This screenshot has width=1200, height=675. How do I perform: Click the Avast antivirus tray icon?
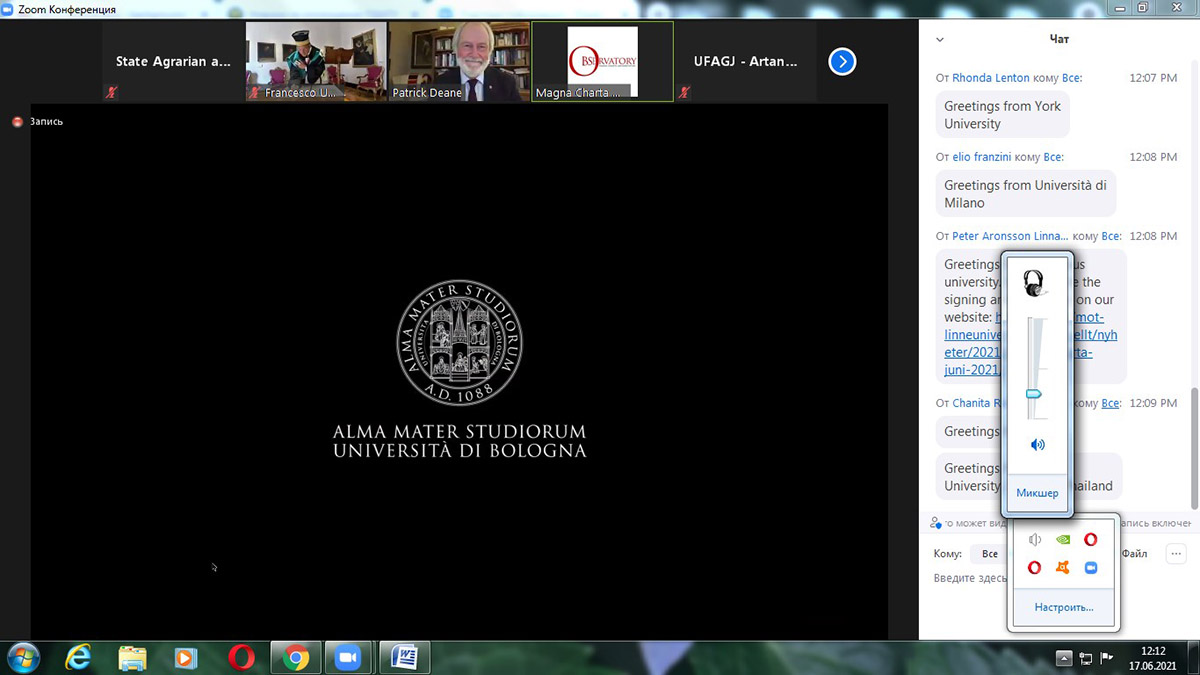pos(1063,568)
